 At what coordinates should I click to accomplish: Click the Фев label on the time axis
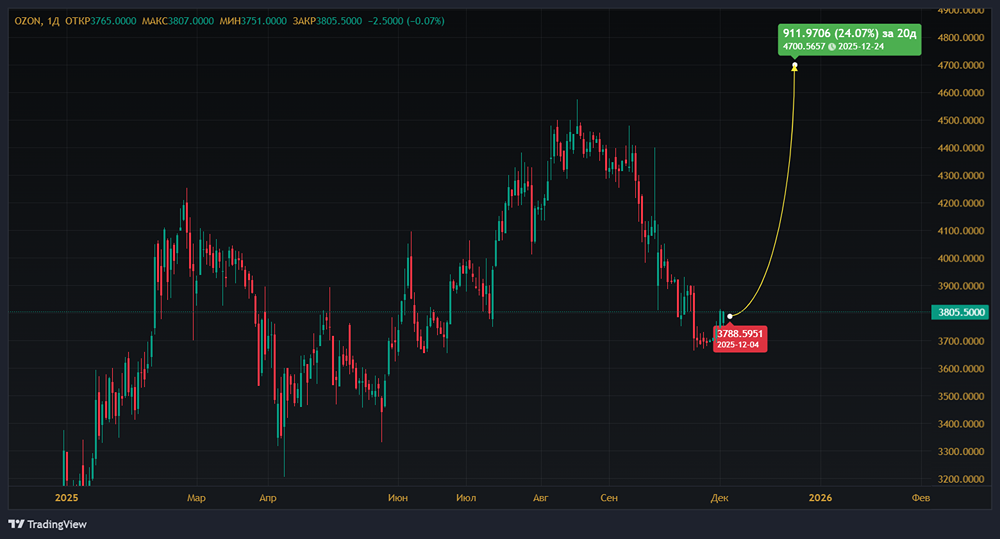(x=921, y=497)
